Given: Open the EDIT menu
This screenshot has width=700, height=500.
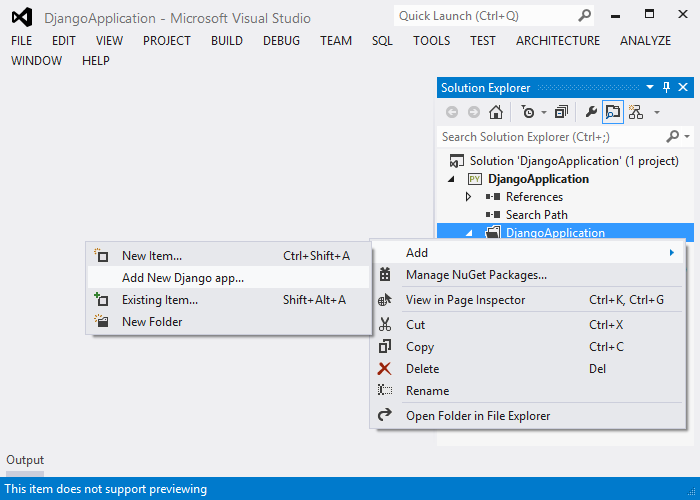Looking at the screenshot, I should click(64, 41).
